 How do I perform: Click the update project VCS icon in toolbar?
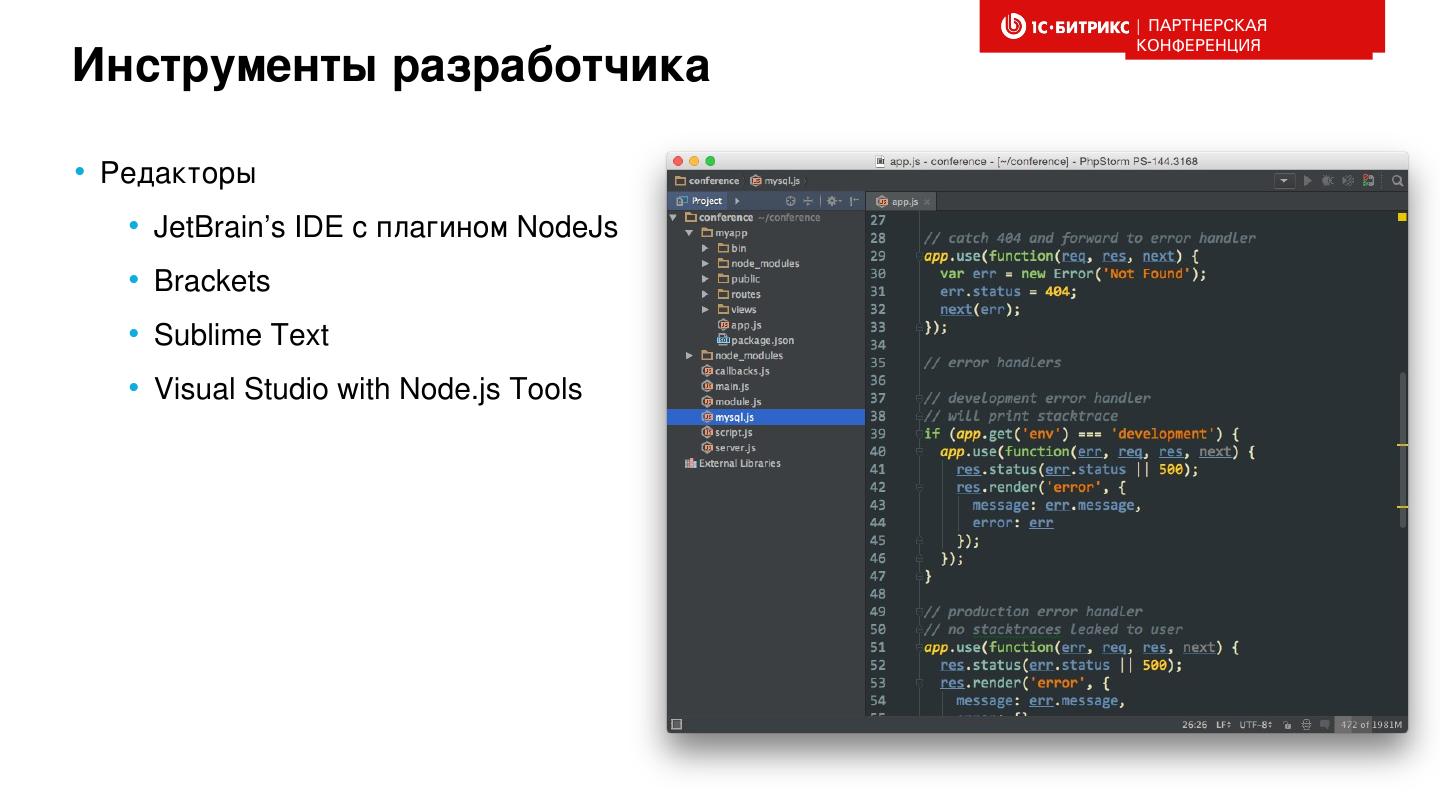pyautogui.click(x=1368, y=181)
